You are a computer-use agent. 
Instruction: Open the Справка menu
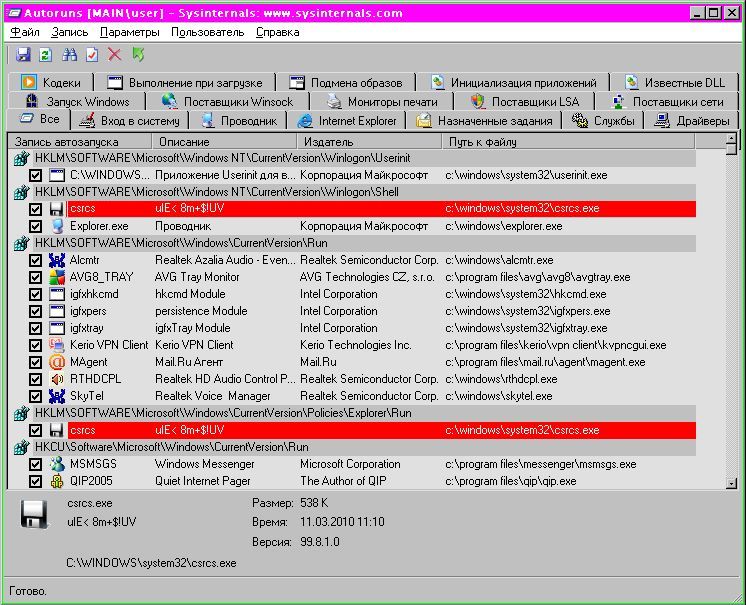coord(277,32)
